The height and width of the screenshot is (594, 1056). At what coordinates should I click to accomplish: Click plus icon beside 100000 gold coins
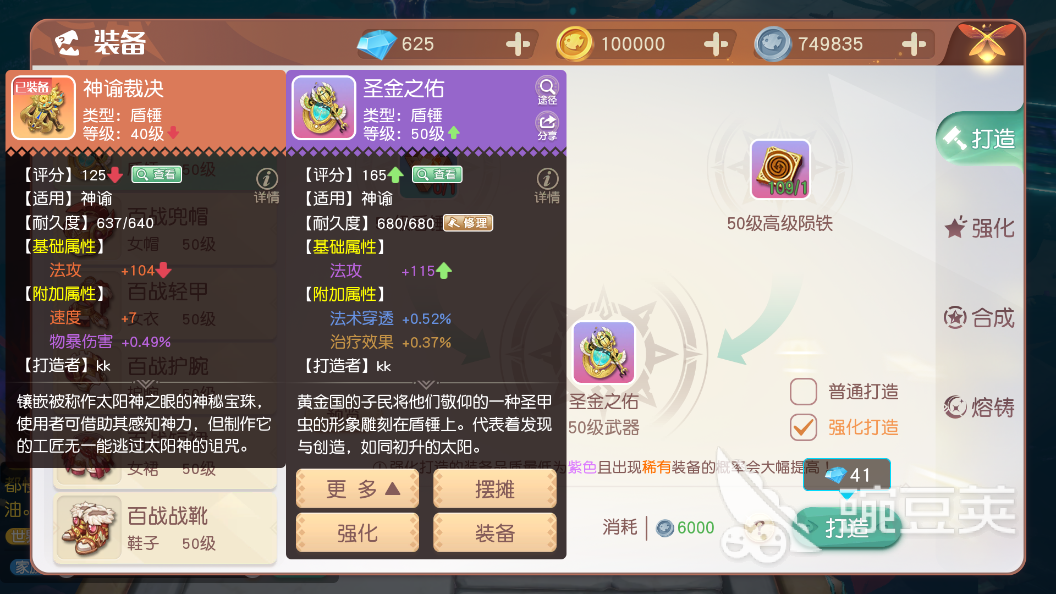coord(715,44)
